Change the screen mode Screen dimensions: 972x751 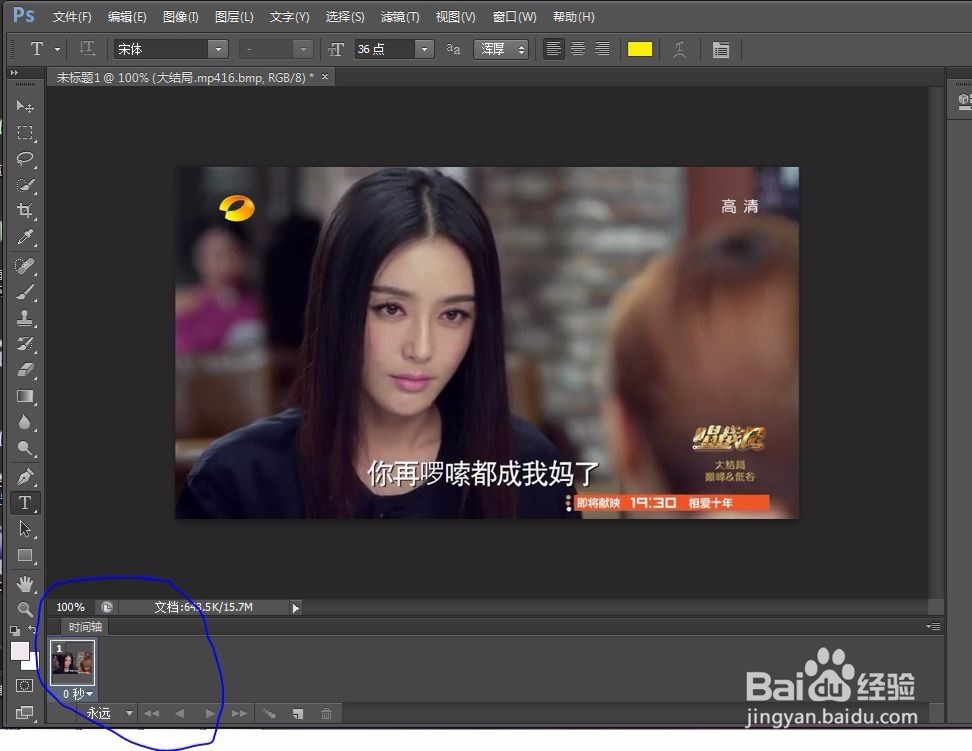(x=25, y=713)
